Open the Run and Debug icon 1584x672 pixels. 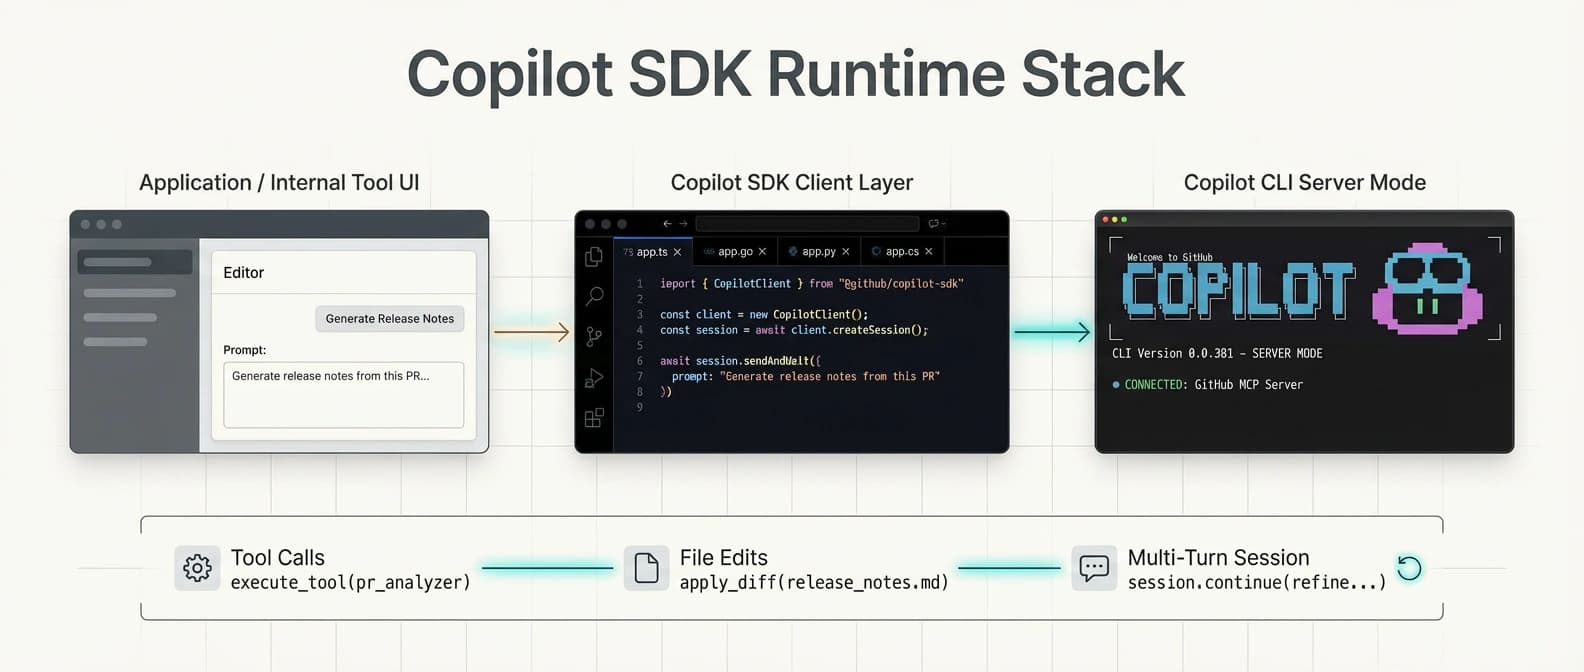(594, 378)
